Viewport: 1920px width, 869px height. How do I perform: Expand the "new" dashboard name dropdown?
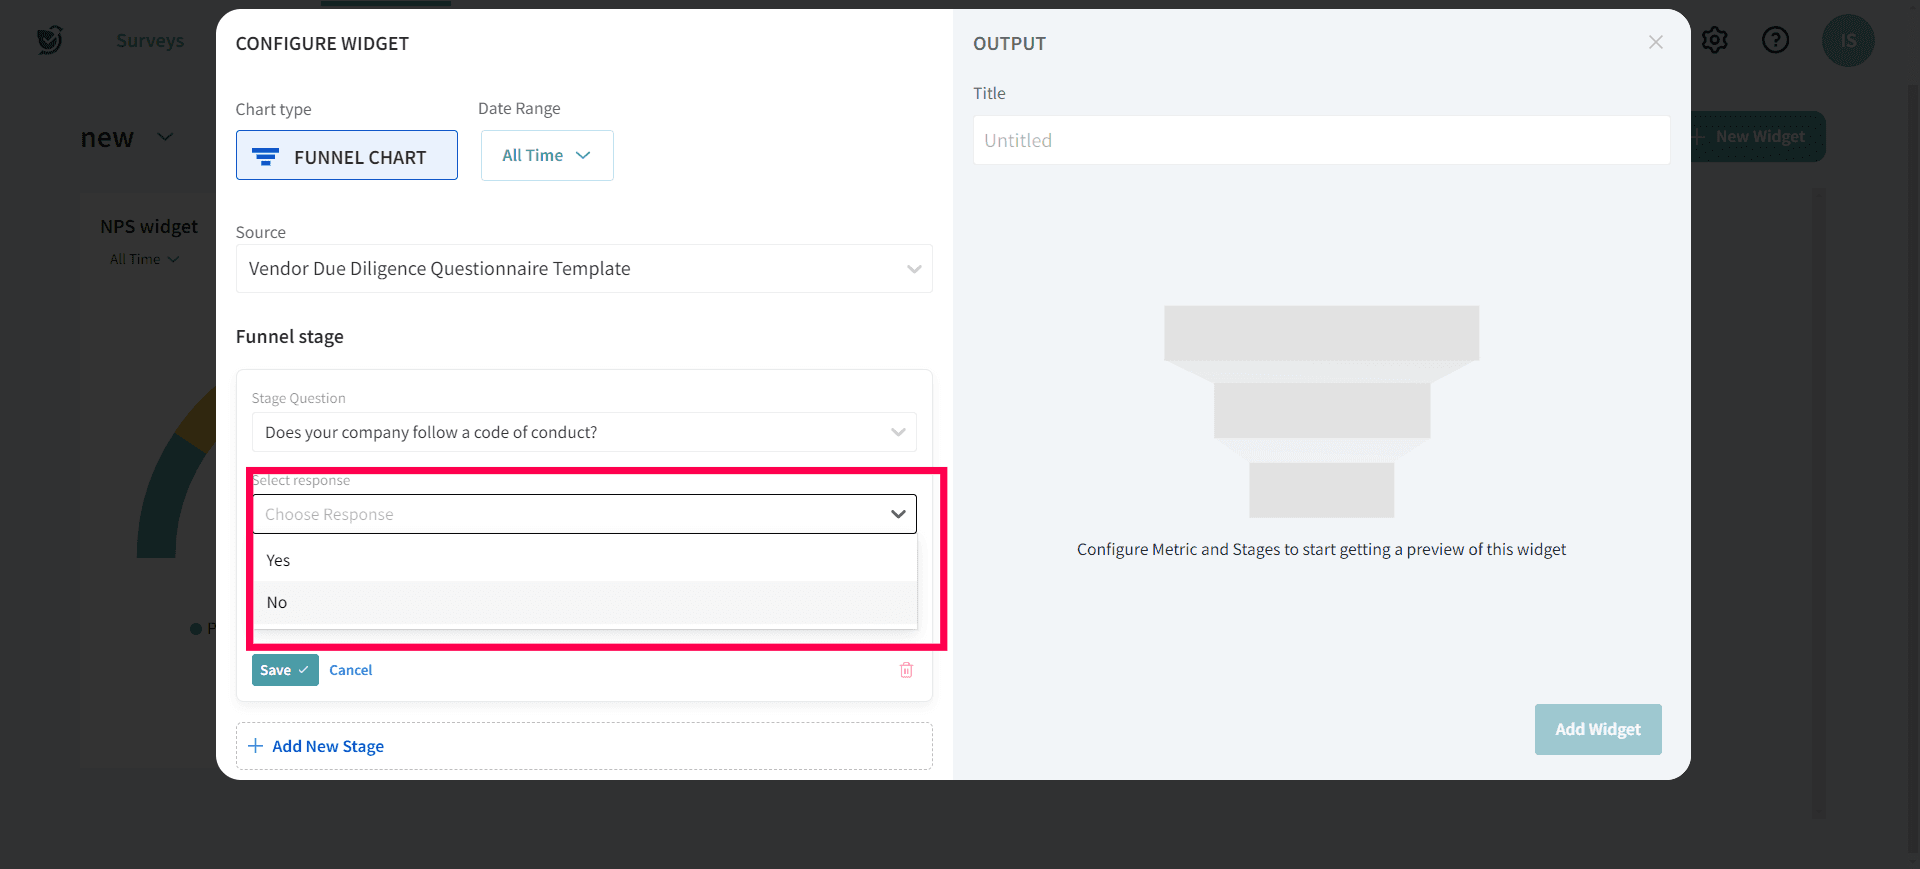pos(166,137)
